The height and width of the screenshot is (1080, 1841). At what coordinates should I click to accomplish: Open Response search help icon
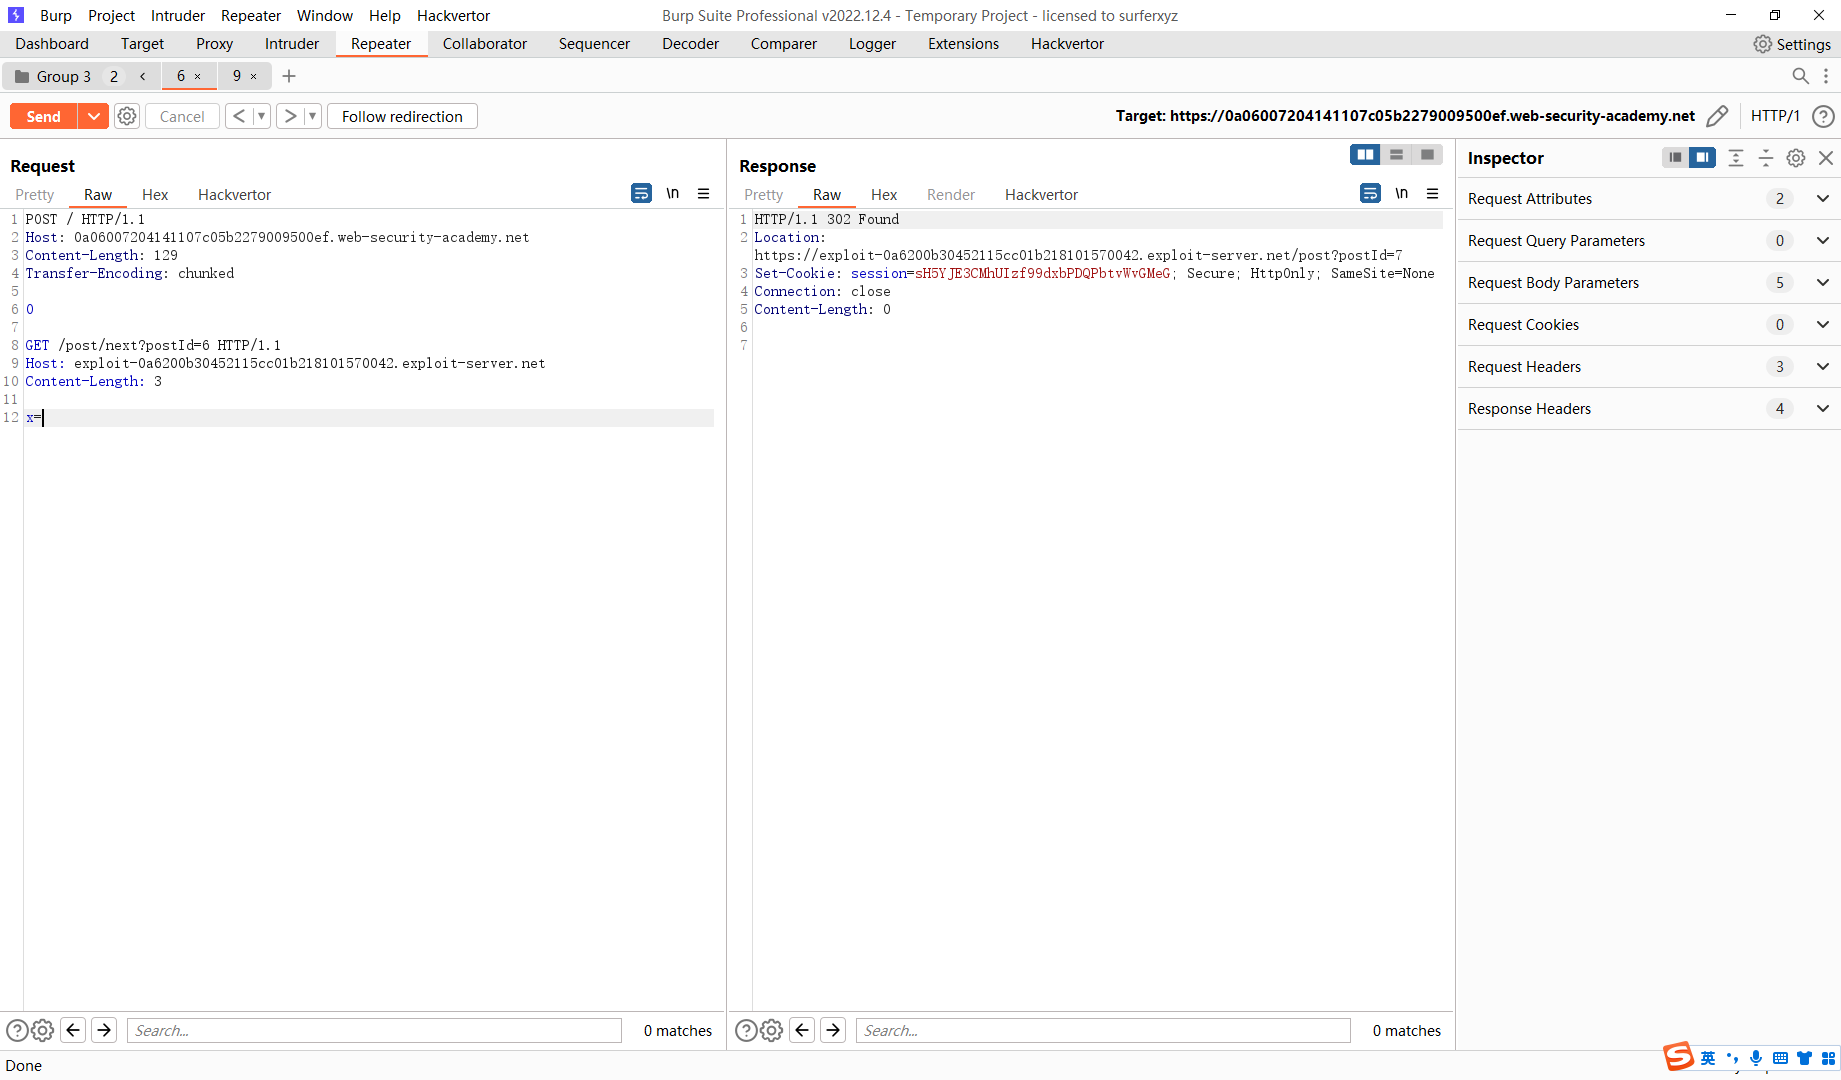coord(746,1030)
